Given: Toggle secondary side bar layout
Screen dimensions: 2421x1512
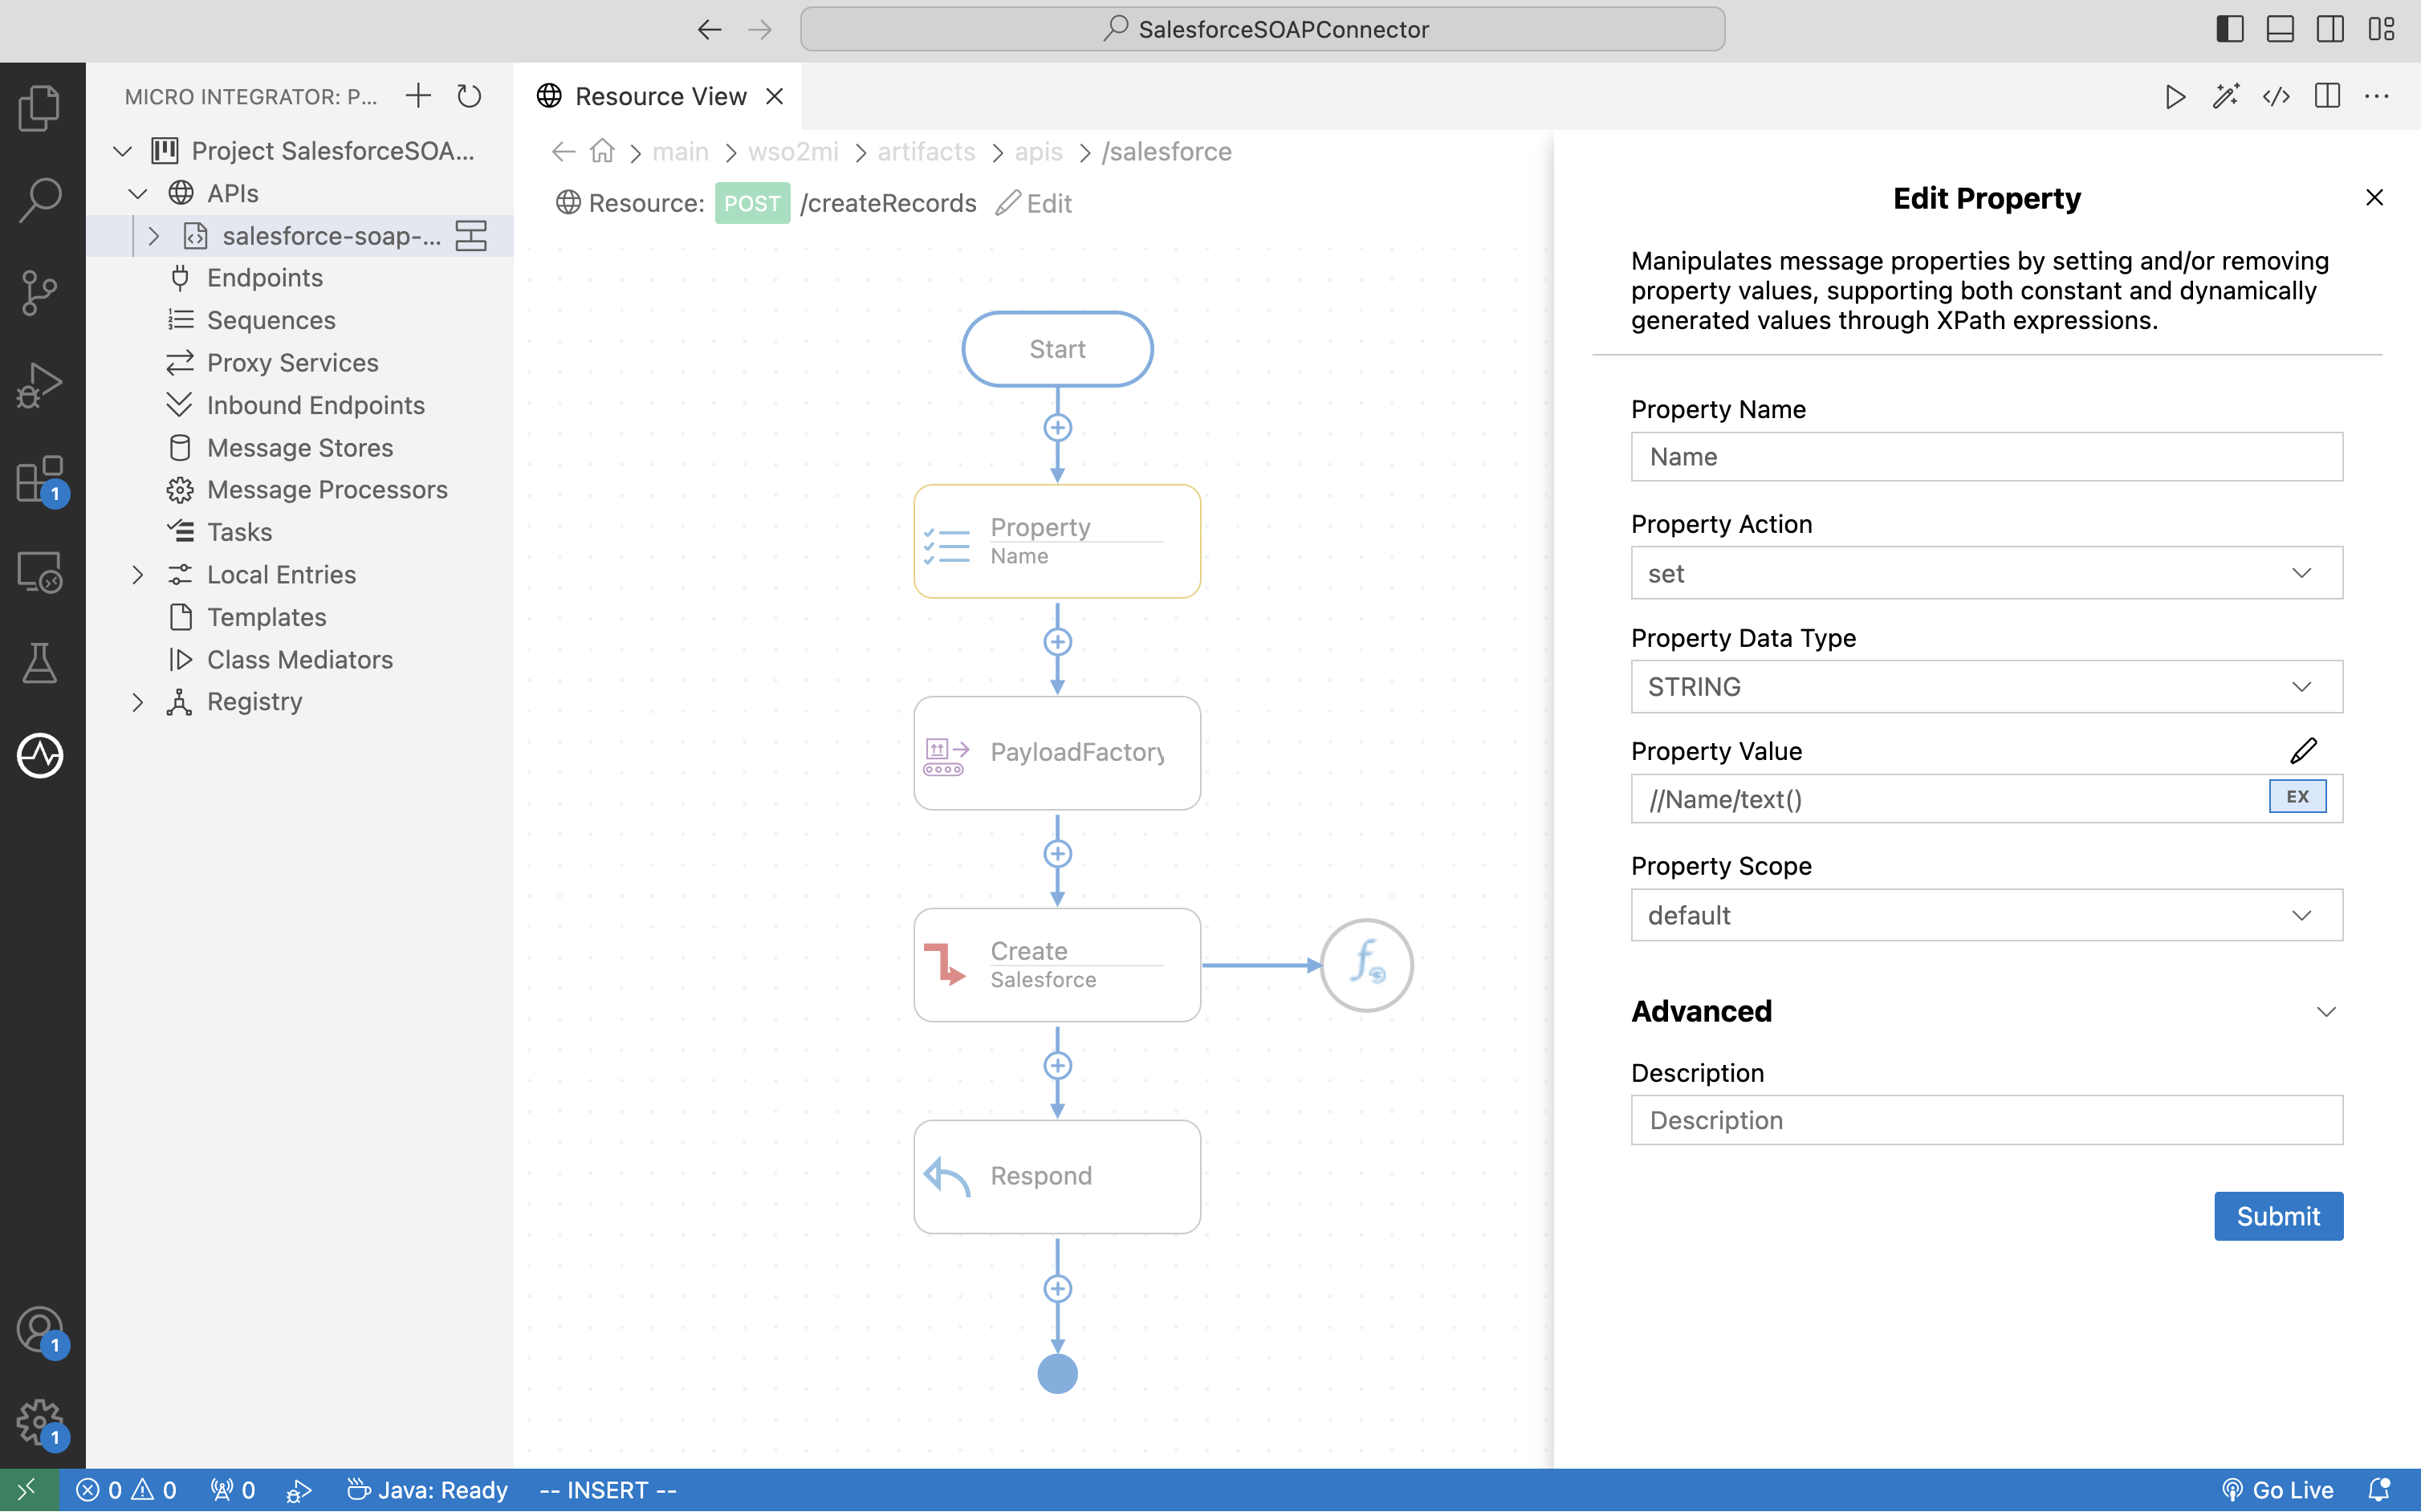Looking at the screenshot, I should coord(2330,29).
